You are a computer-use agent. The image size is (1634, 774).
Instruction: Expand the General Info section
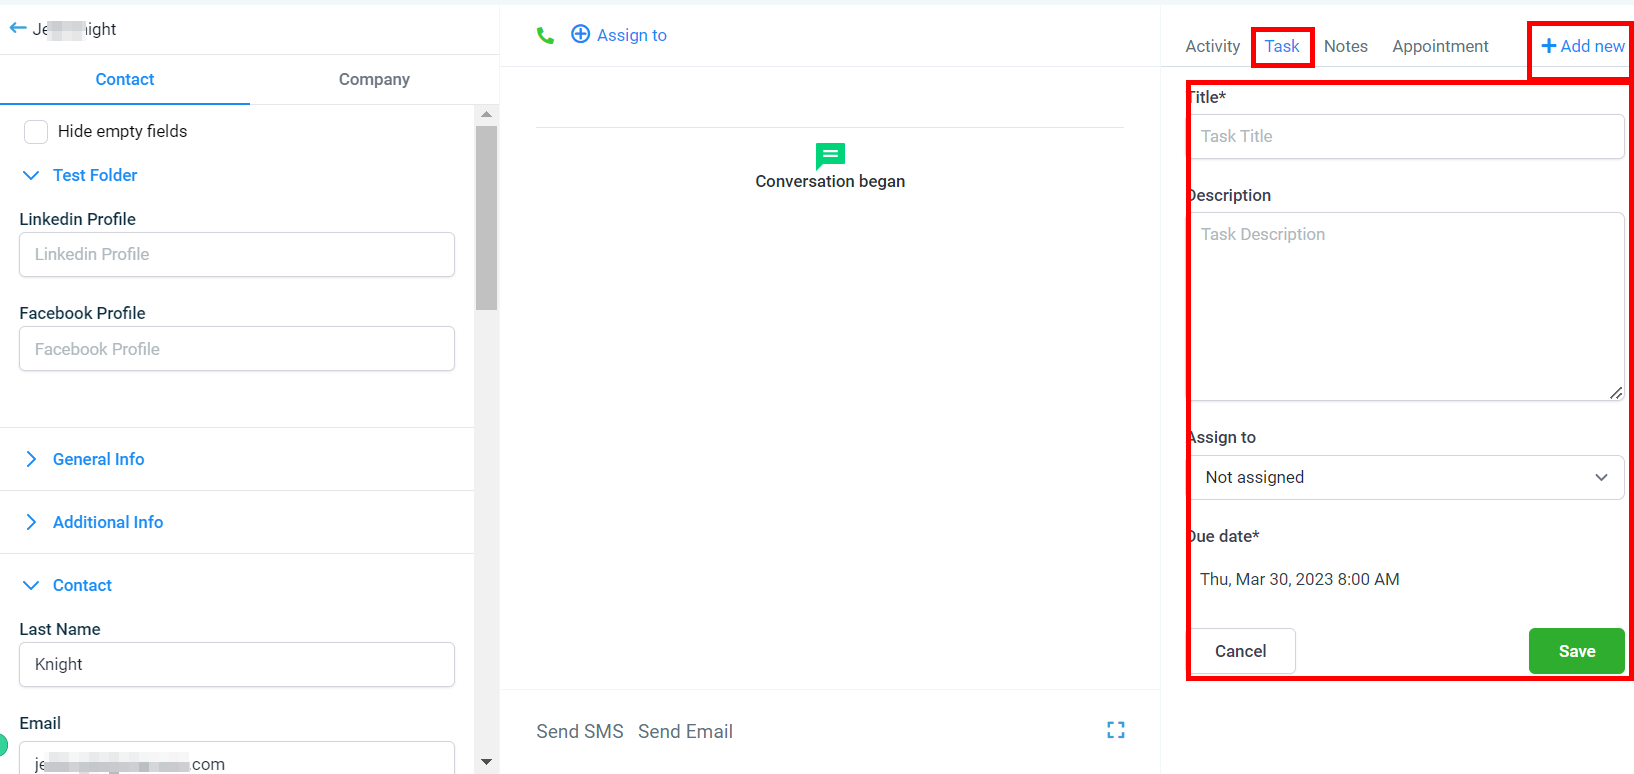coord(31,459)
